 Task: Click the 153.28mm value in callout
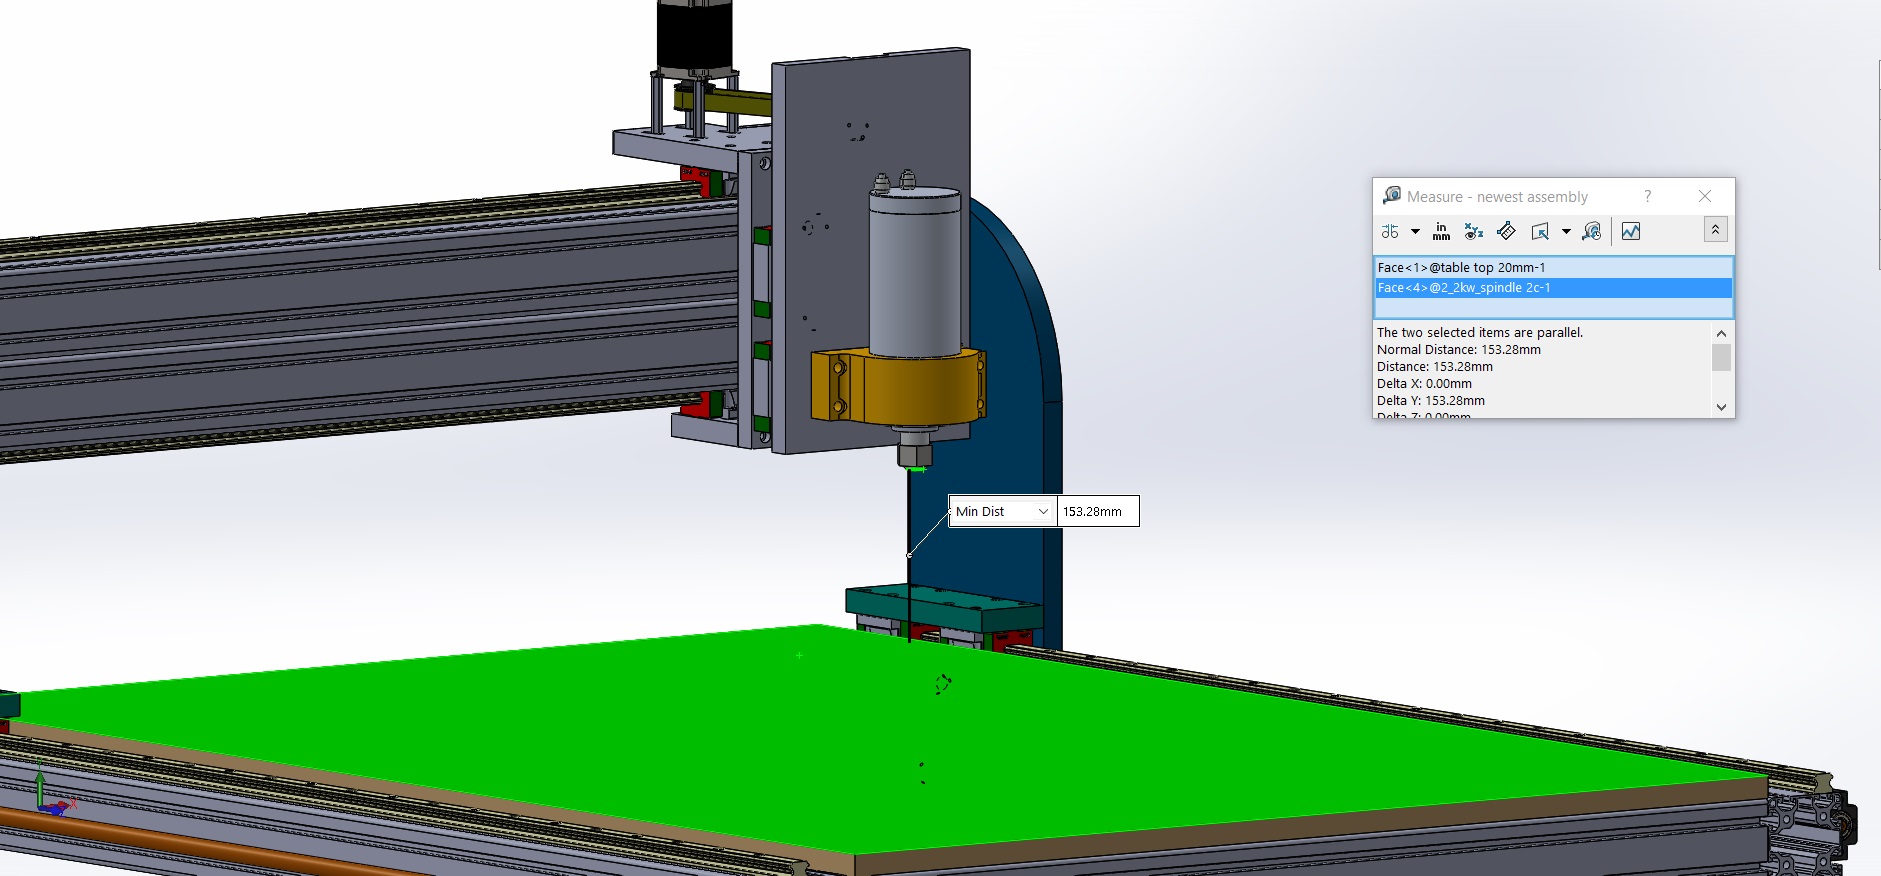(1096, 511)
